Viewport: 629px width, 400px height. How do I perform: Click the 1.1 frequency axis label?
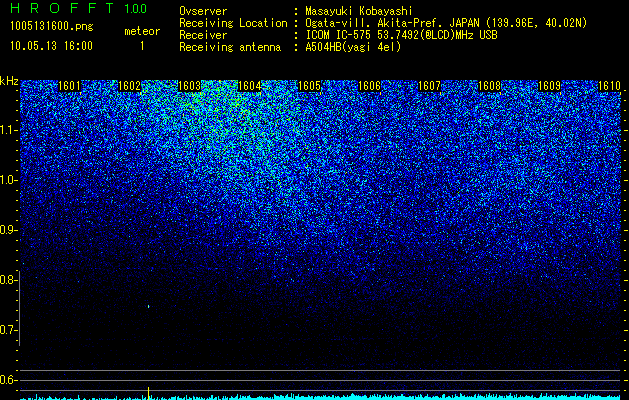pyautogui.click(x=8, y=130)
